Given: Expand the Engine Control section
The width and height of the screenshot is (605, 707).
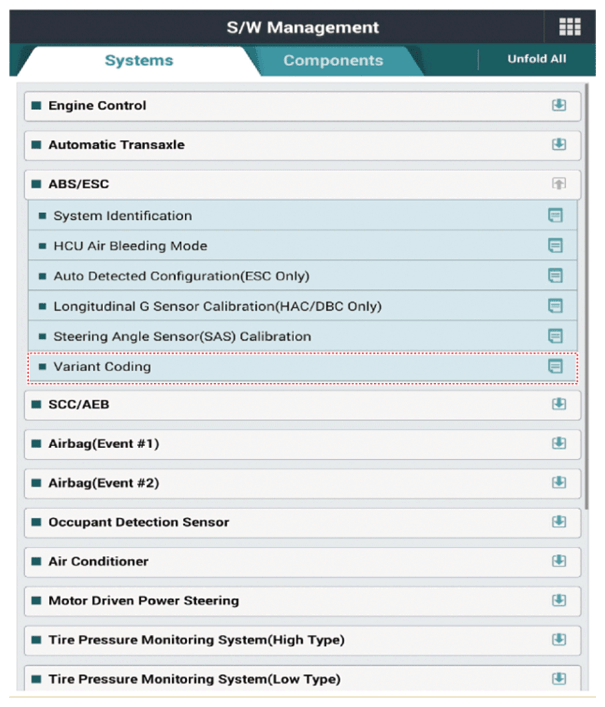Looking at the screenshot, I should [559, 105].
